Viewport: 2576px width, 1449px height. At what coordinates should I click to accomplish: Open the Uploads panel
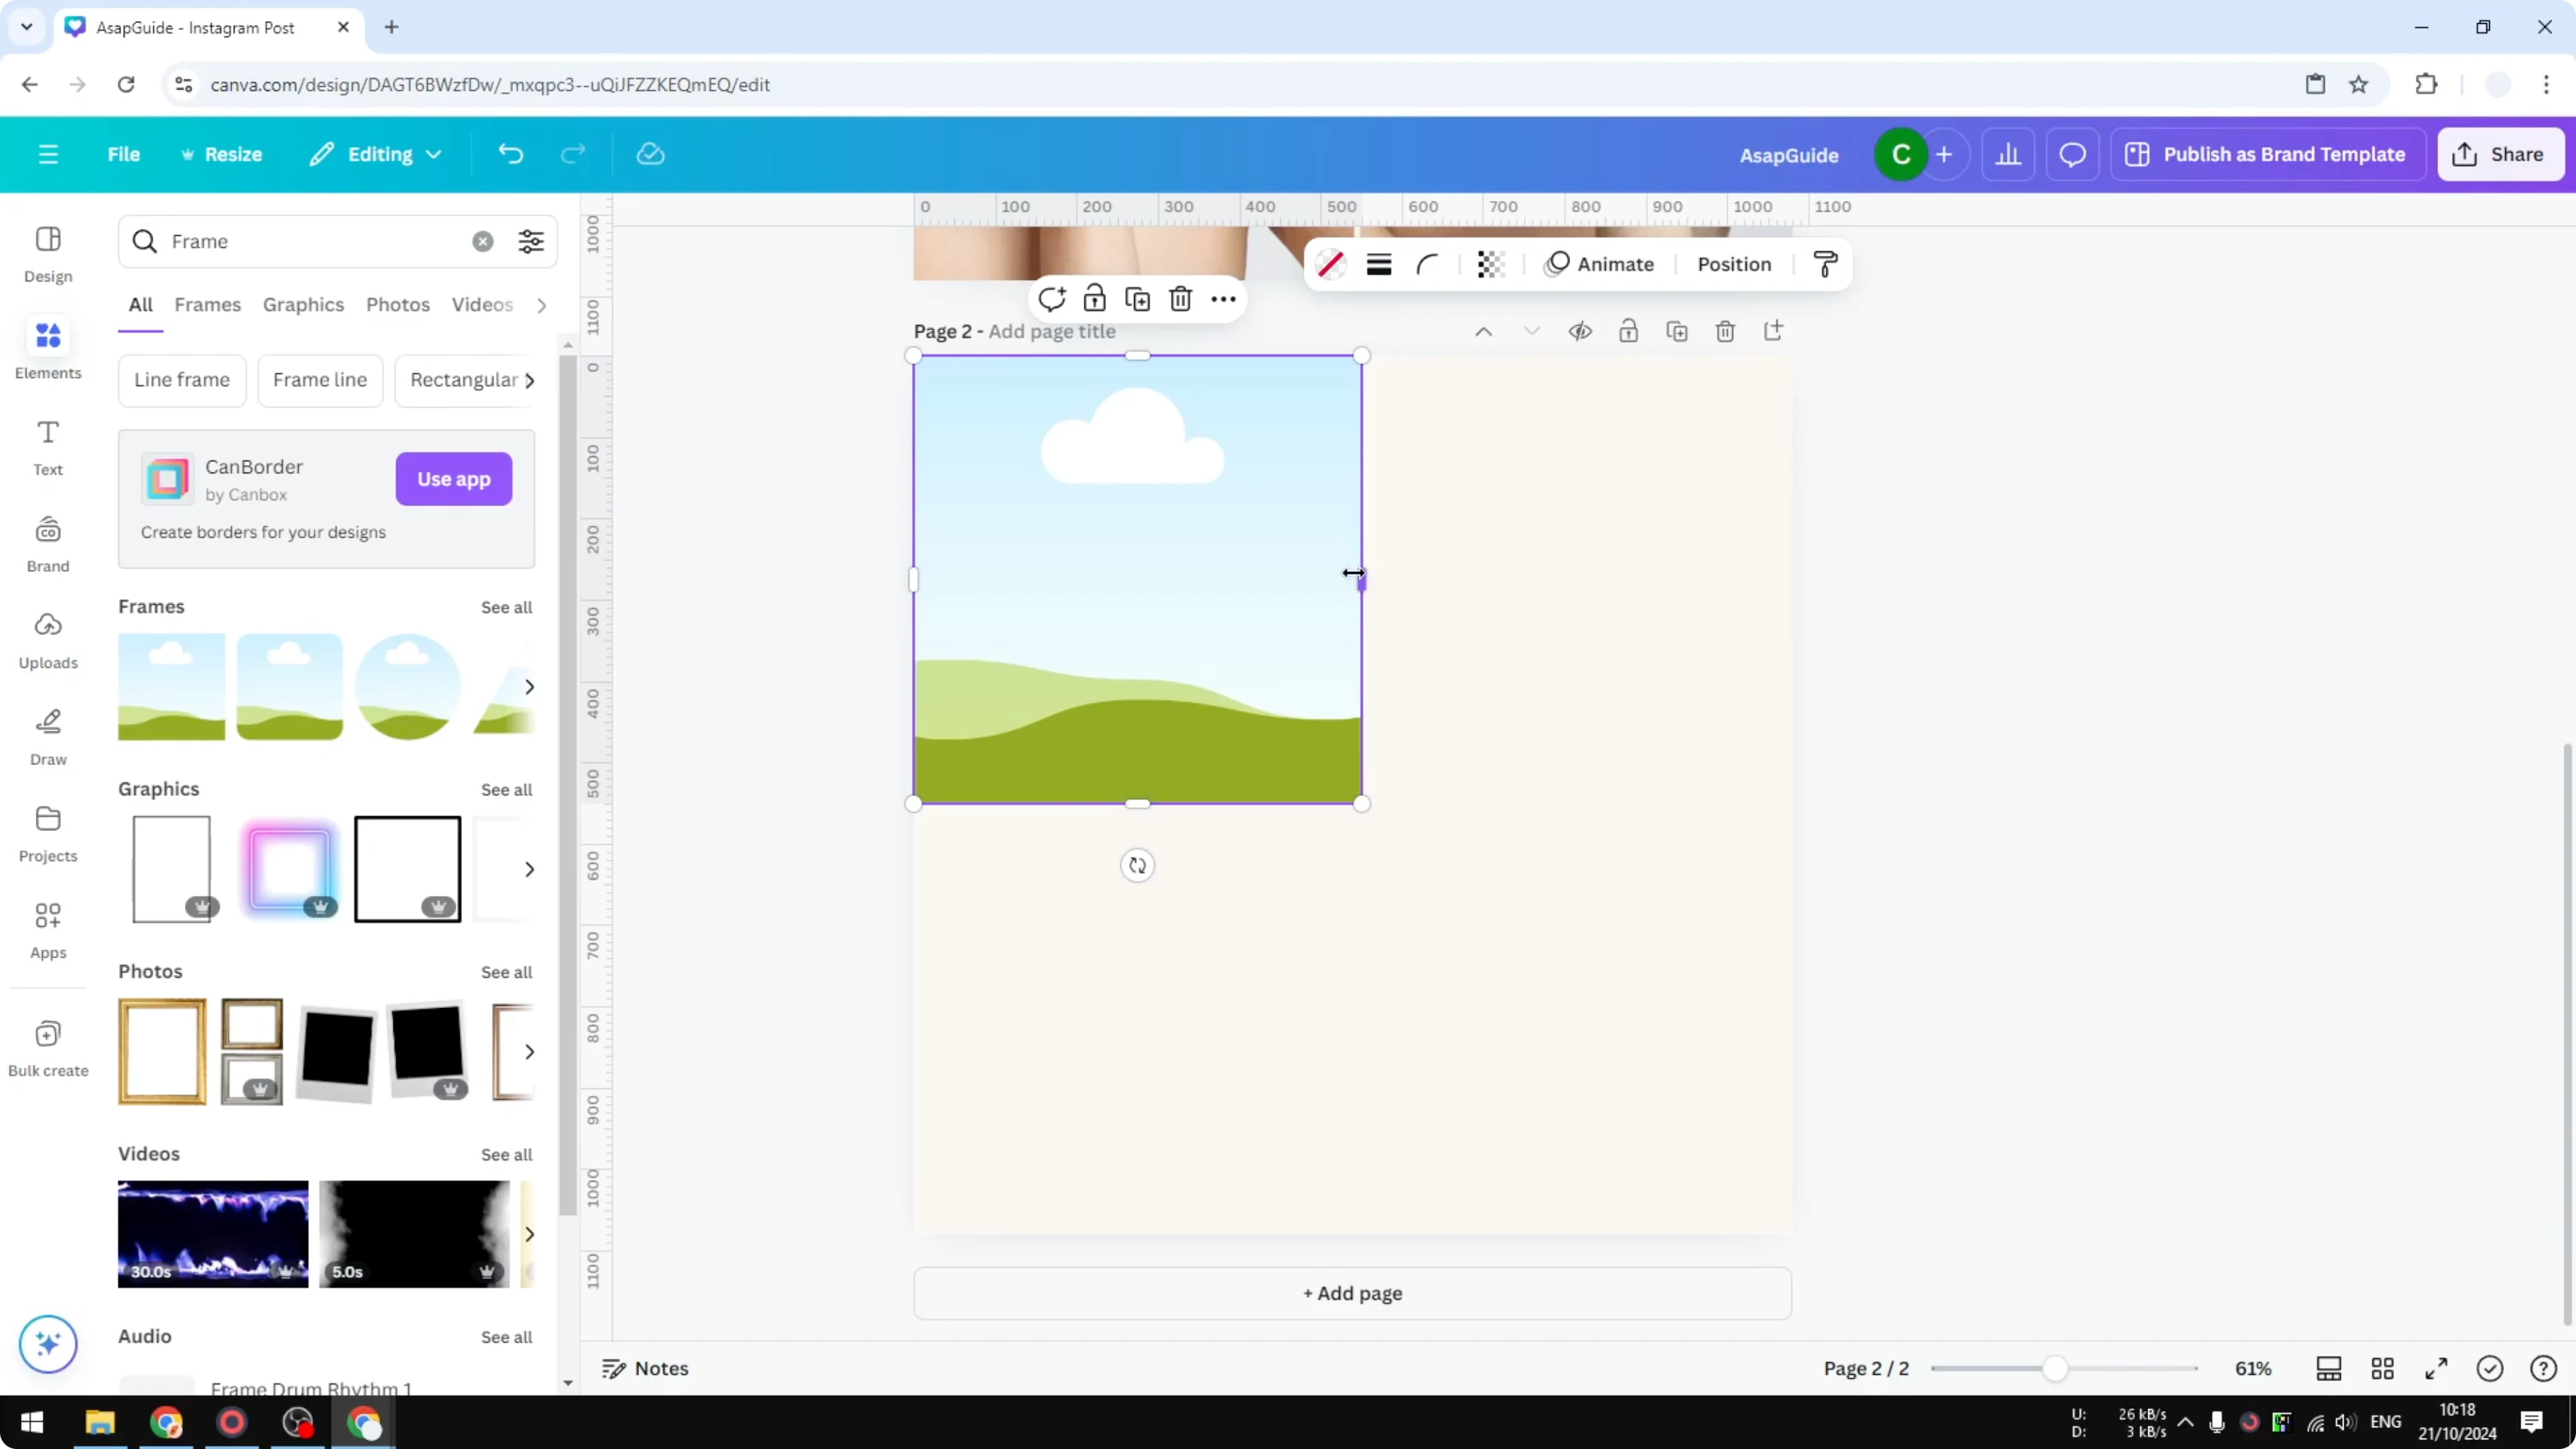pyautogui.click(x=47, y=638)
